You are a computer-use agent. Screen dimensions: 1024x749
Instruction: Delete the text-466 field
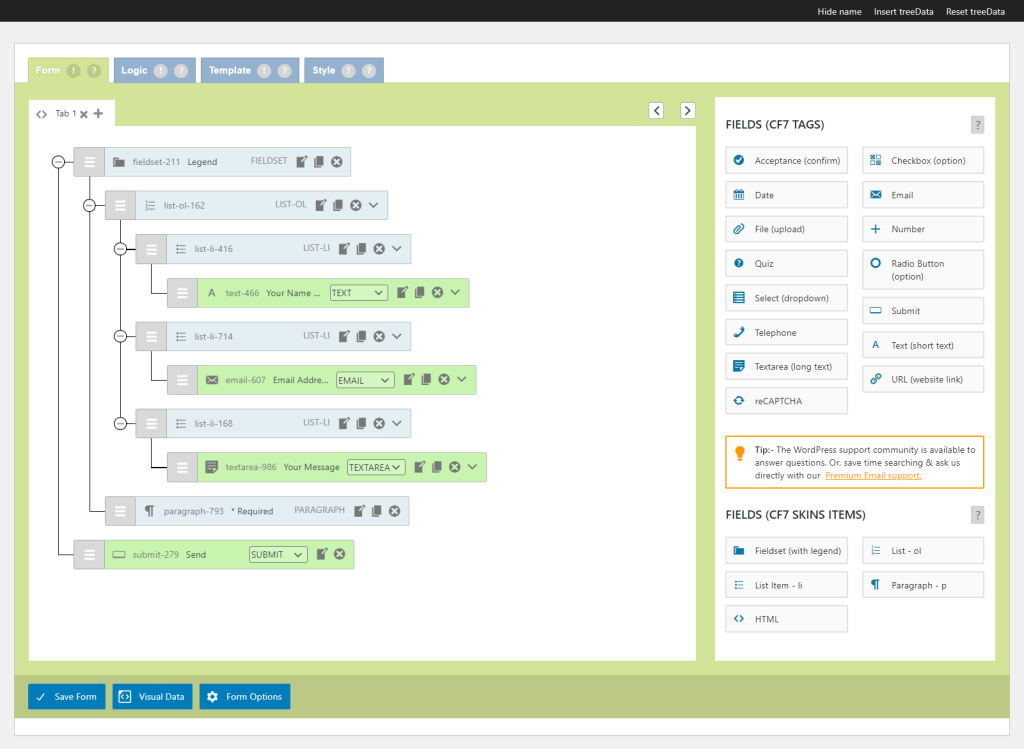pyautogui.click(x=436, y=293)
